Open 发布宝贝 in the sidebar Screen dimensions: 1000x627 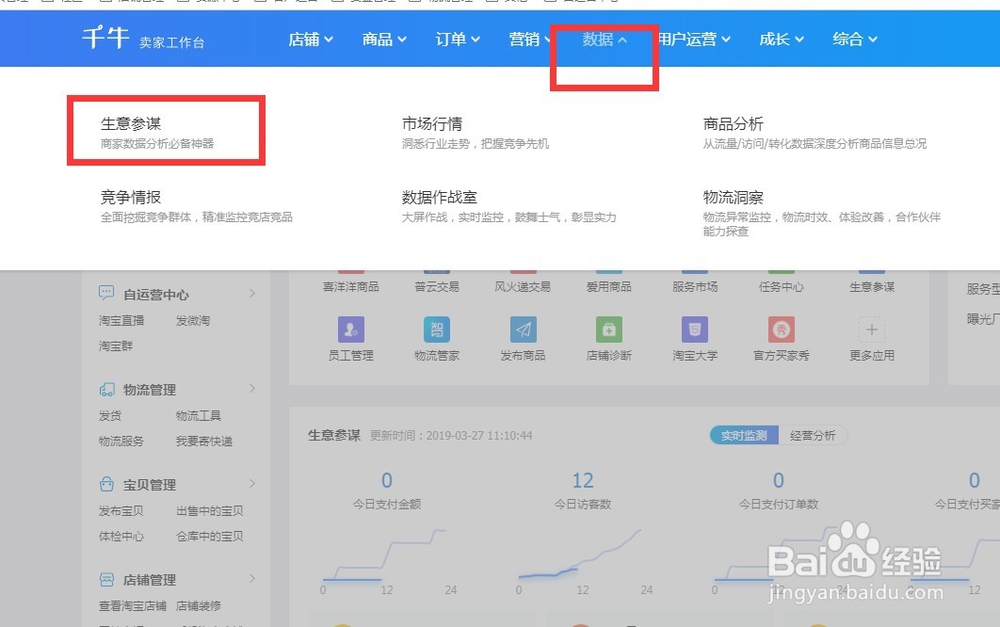click(121, 510)
